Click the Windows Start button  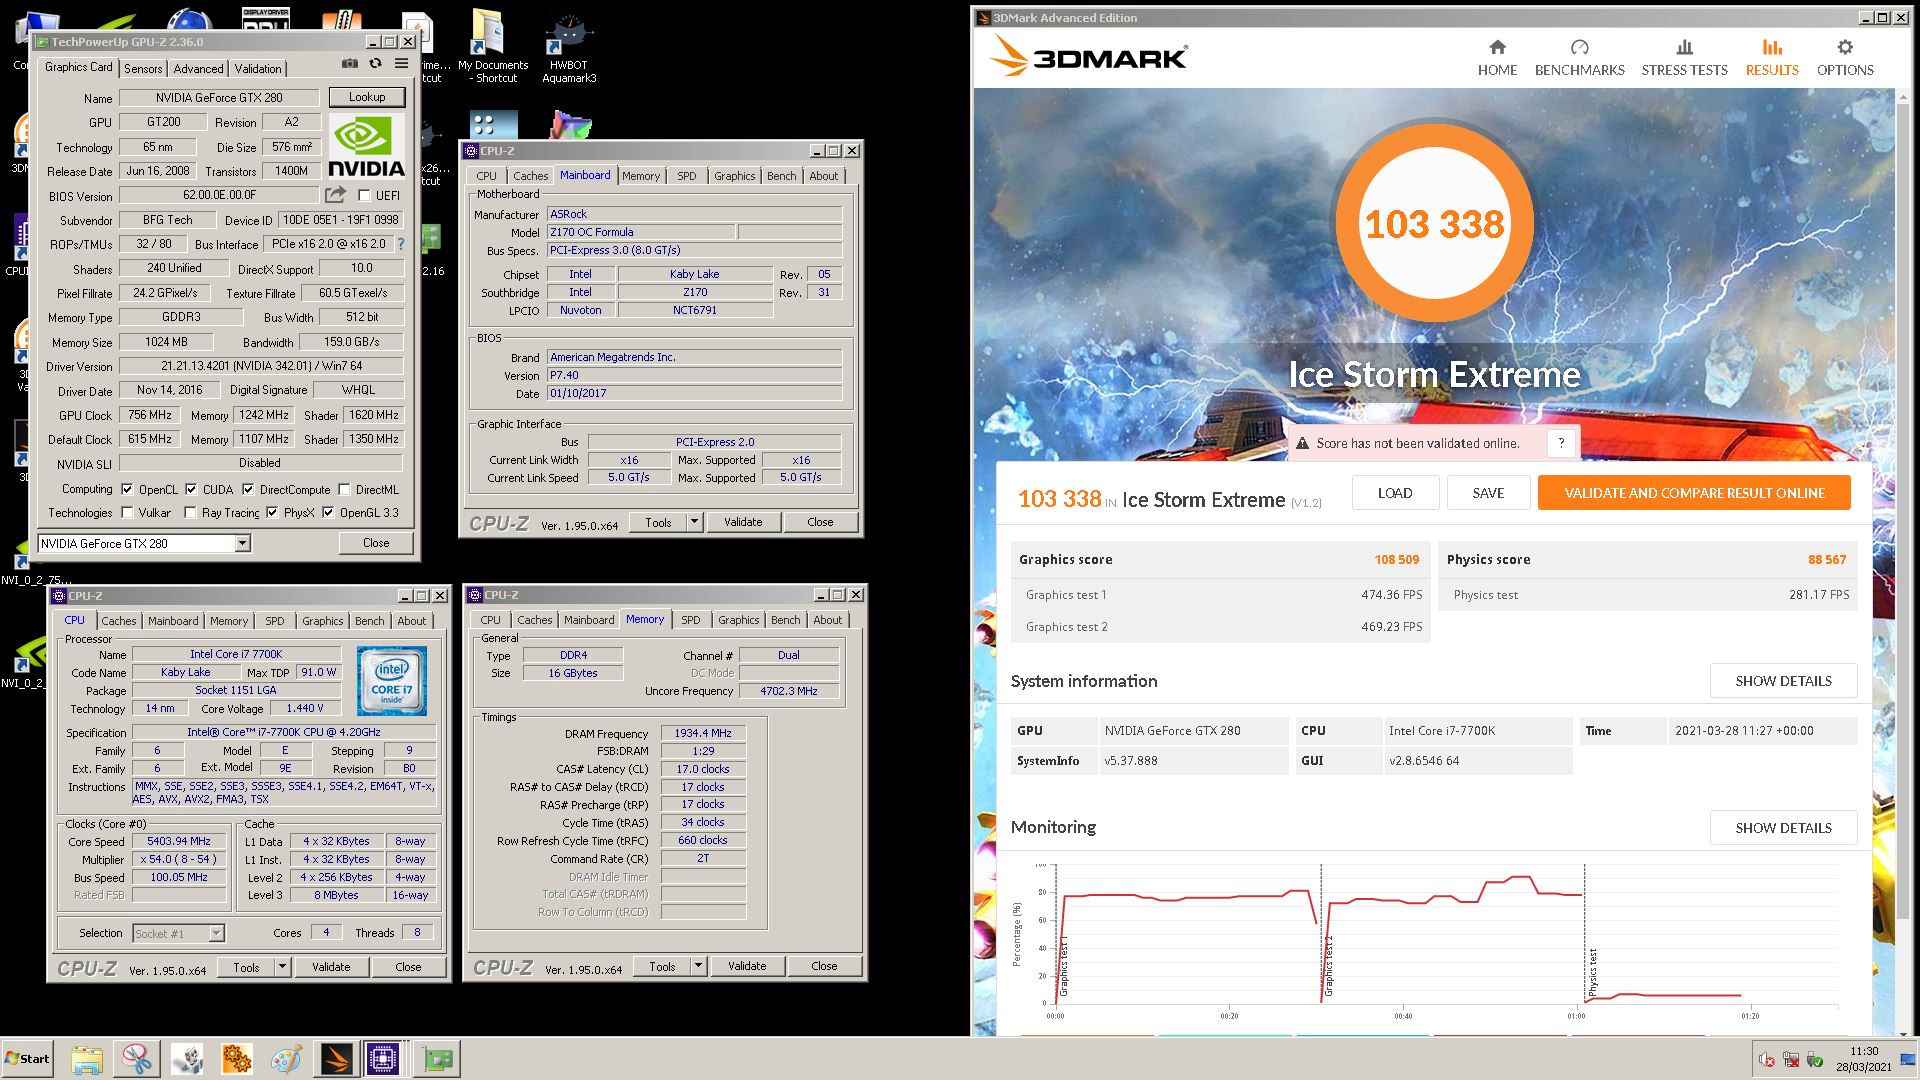[x=27, y=1059]
